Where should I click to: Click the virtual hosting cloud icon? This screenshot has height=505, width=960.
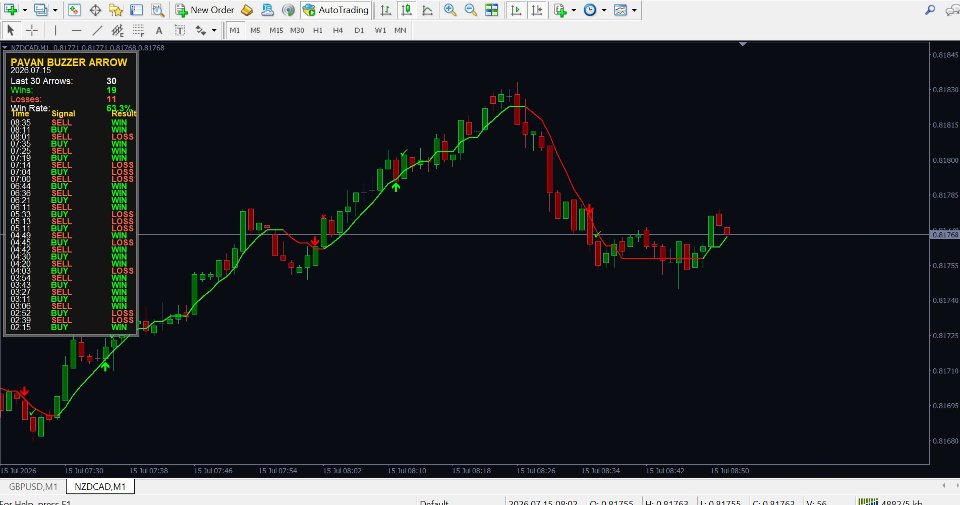(x=268, y=10)
